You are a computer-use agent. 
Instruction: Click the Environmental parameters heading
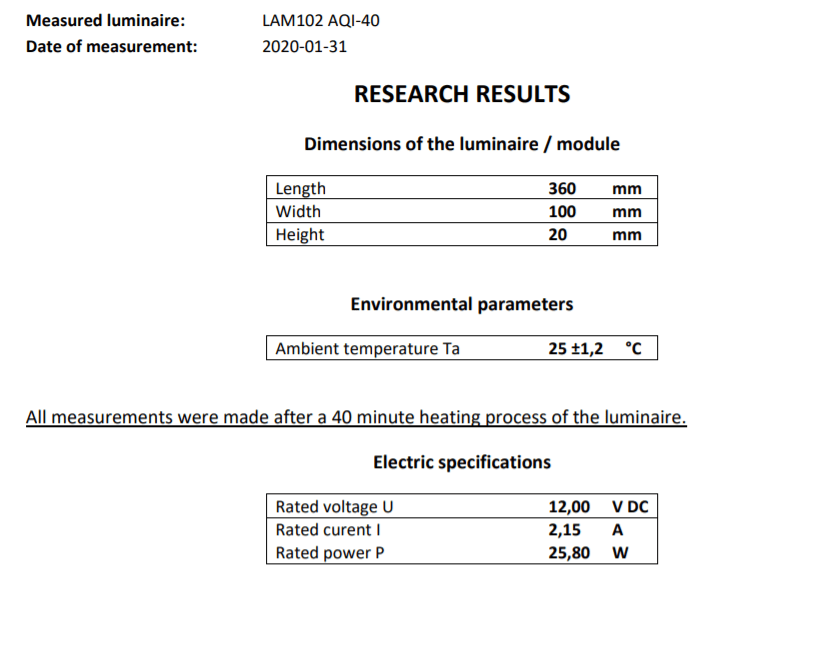coord(462,304)
